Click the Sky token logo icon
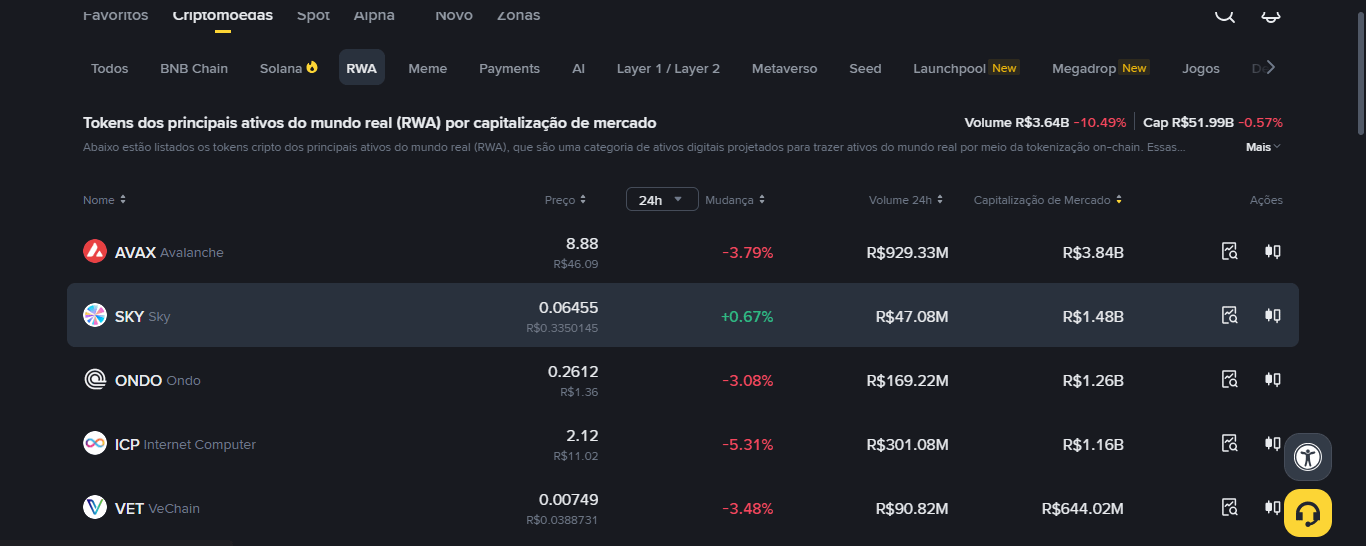1366x546 pixels. tap(95, 316)
